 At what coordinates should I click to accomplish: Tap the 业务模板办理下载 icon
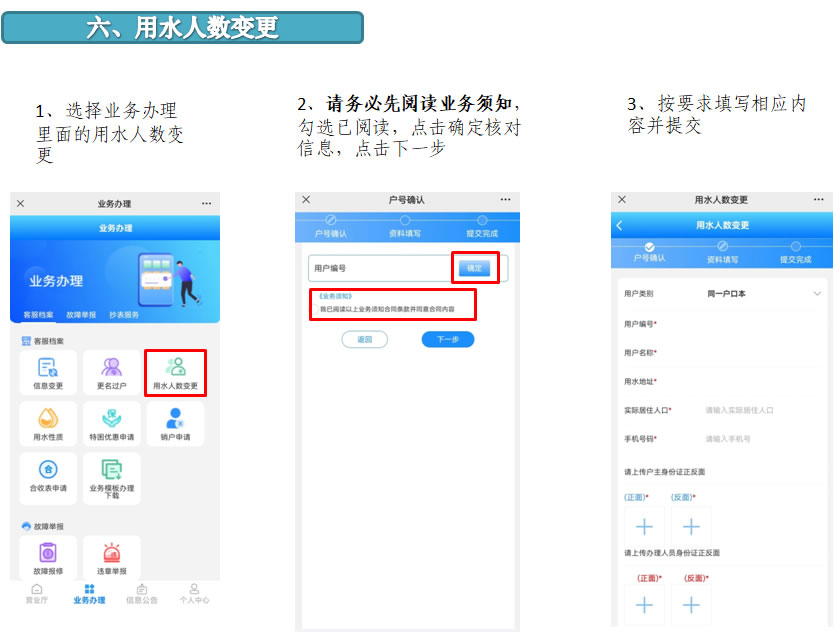point(111,476)
